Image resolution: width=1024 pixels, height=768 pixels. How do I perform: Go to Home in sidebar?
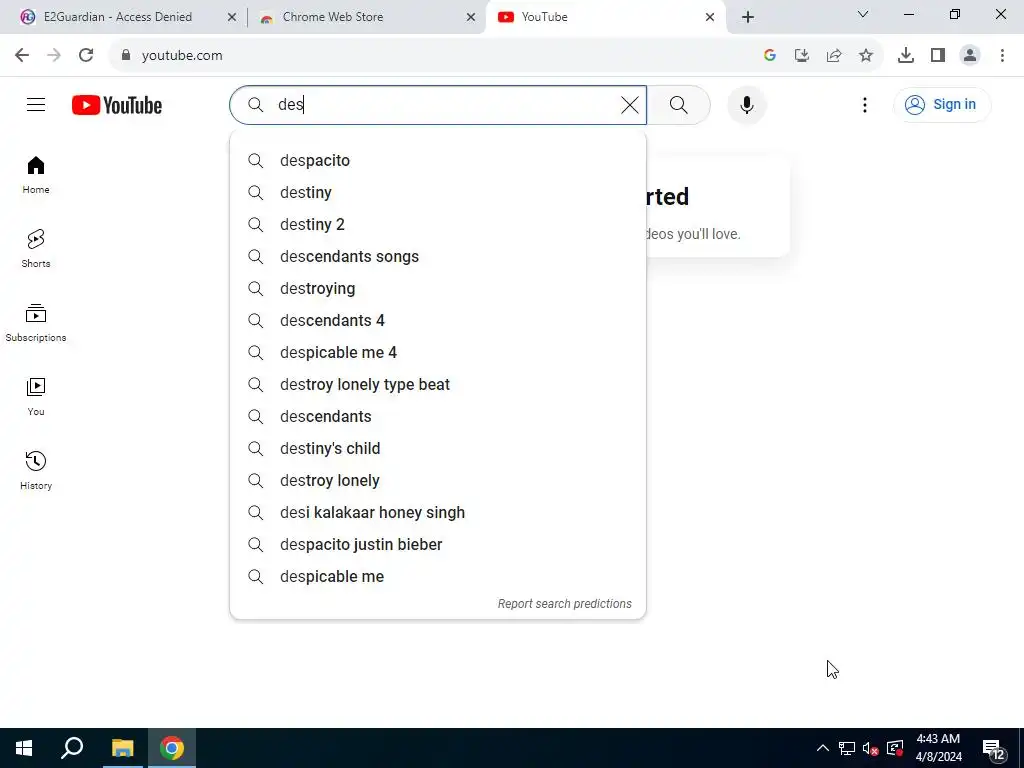pyautogui.click(x=36, y=175)
